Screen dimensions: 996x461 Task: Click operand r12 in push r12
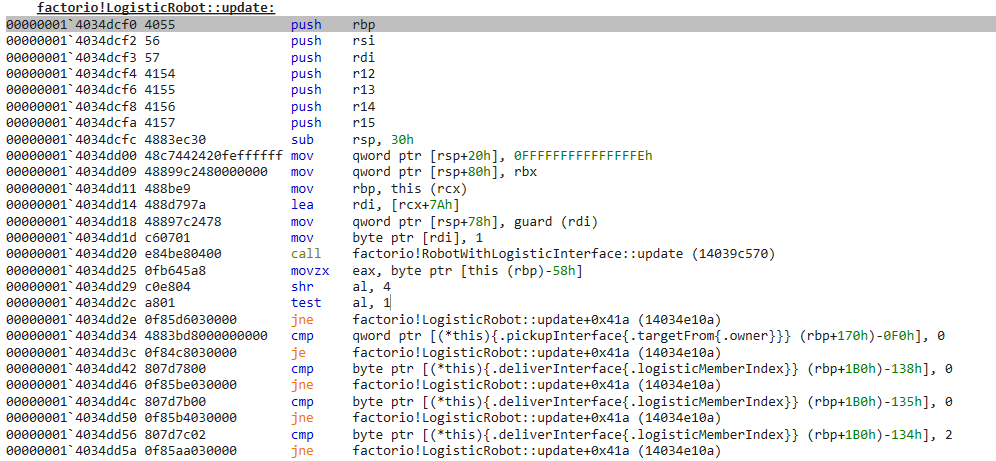[363, 74]
